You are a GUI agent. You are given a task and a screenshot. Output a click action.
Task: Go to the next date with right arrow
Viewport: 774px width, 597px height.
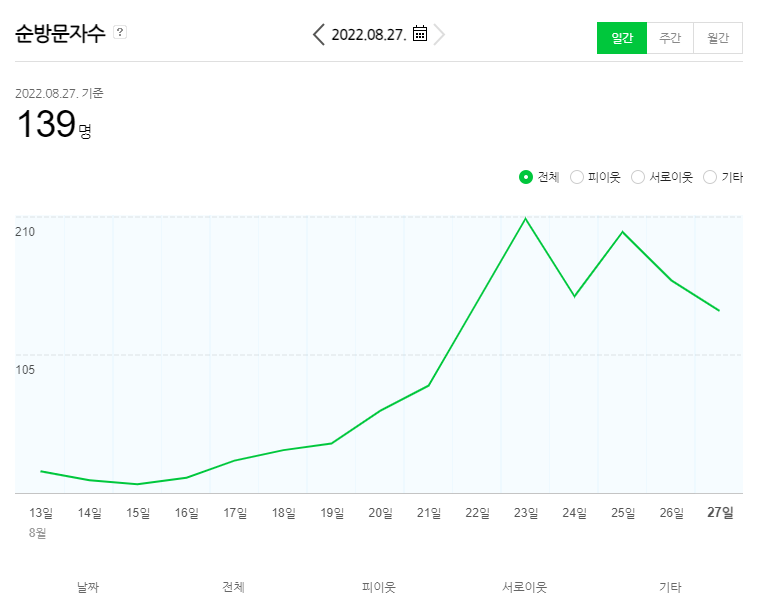439,35
